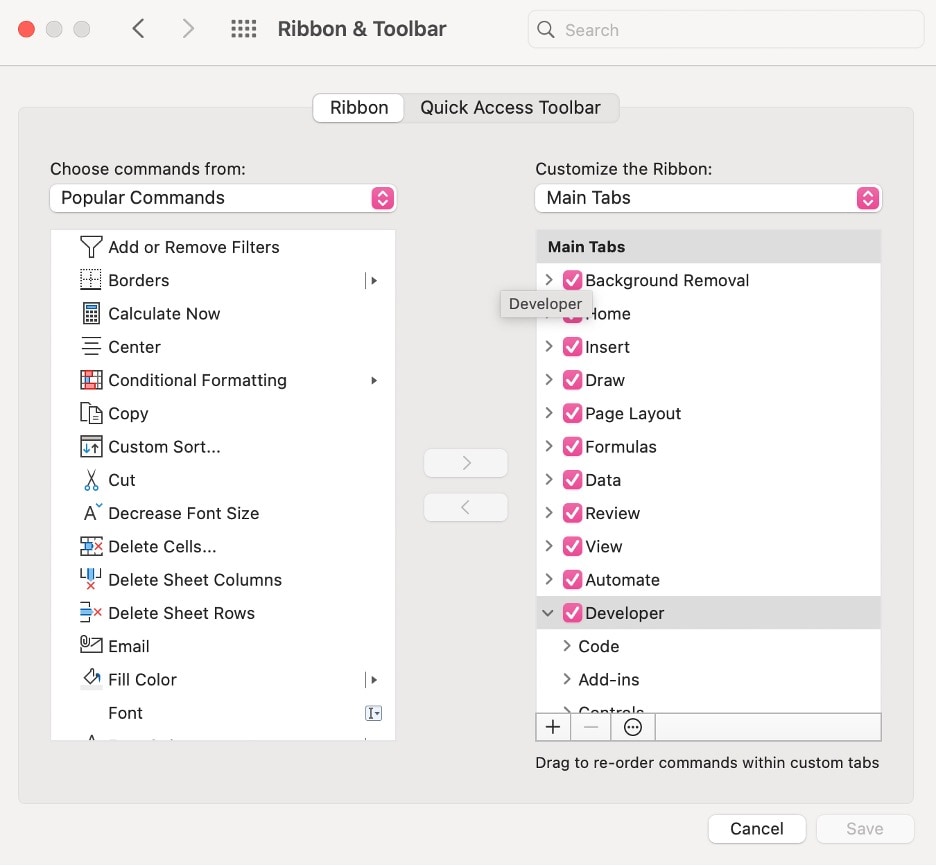The height and width of the screenshot is (866, 936).
Task: Click the Custom Sort icon
Action: pos(91,447)
